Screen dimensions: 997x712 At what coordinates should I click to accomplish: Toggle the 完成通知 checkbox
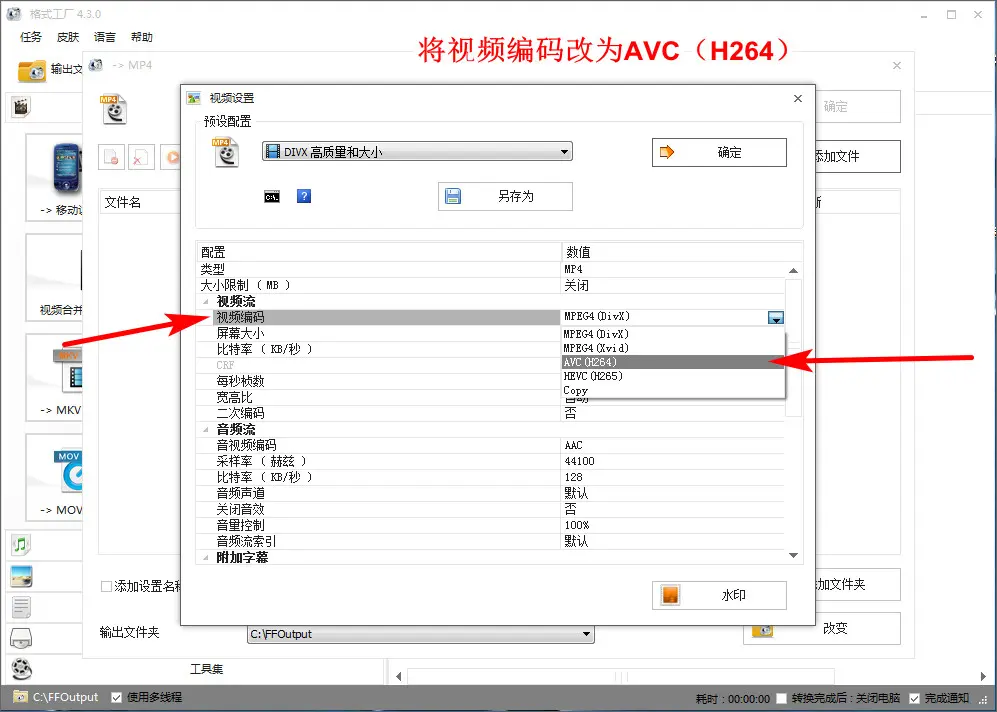coord(914,698)
